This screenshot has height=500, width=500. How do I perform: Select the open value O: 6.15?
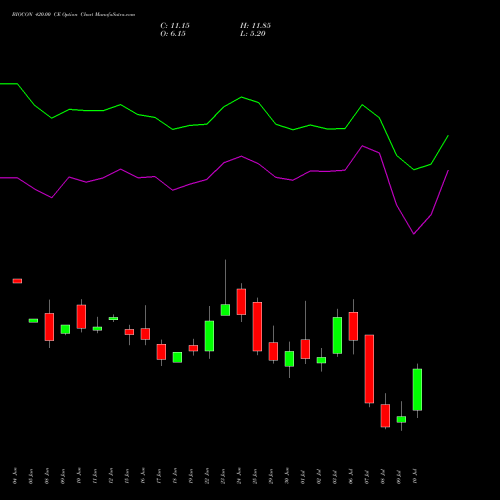(173, 34)
